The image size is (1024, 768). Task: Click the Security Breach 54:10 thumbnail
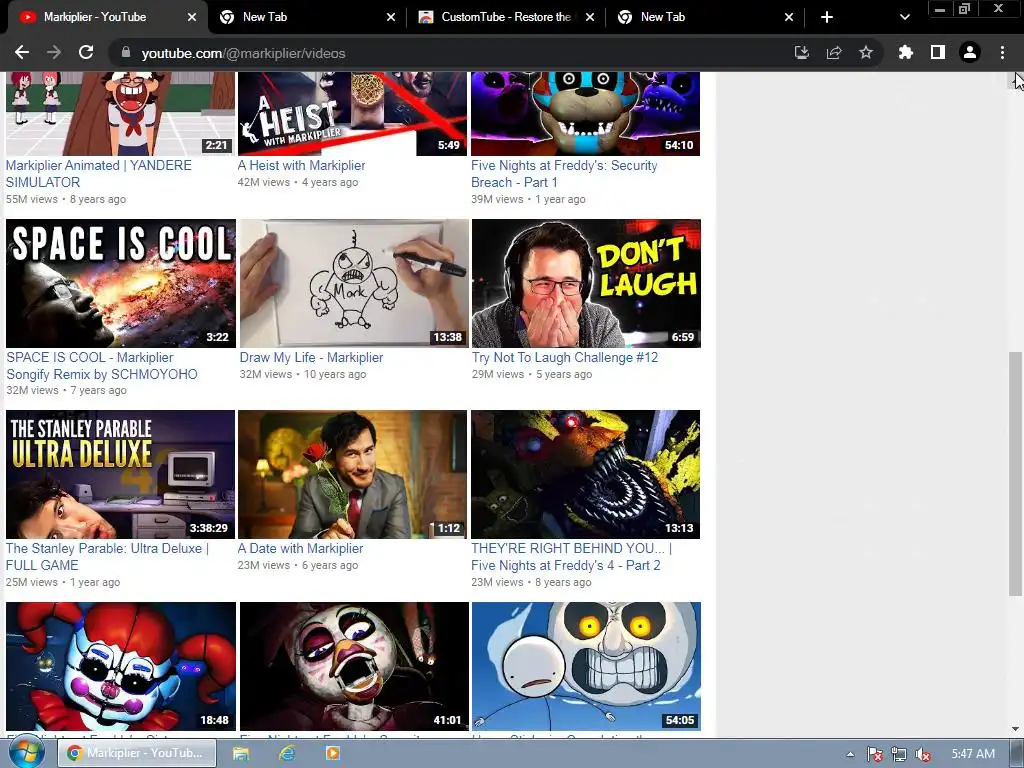pos(585,114)
